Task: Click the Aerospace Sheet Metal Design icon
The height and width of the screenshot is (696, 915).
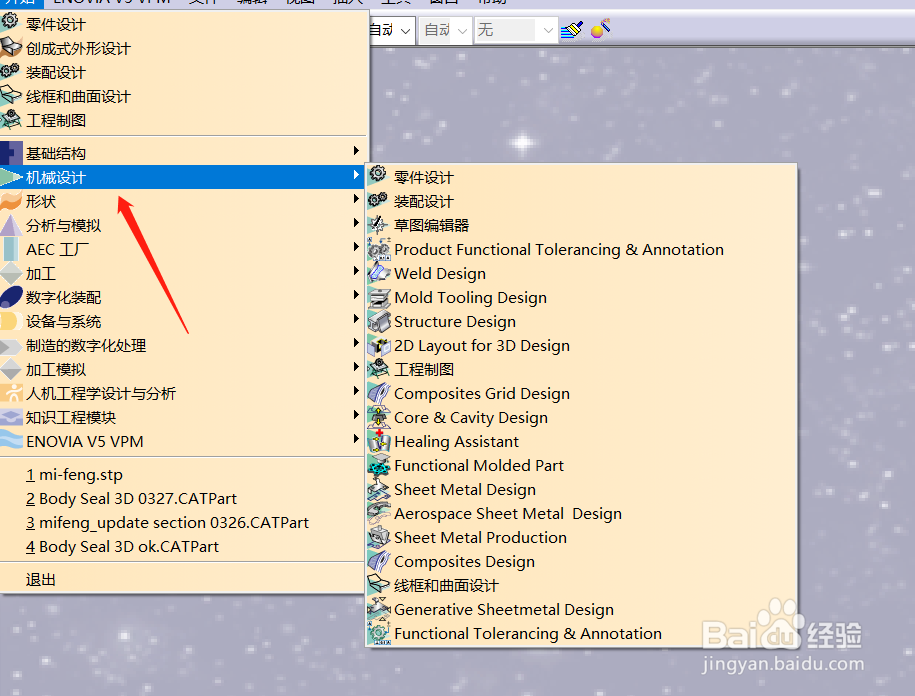Action: pos(378,513)
